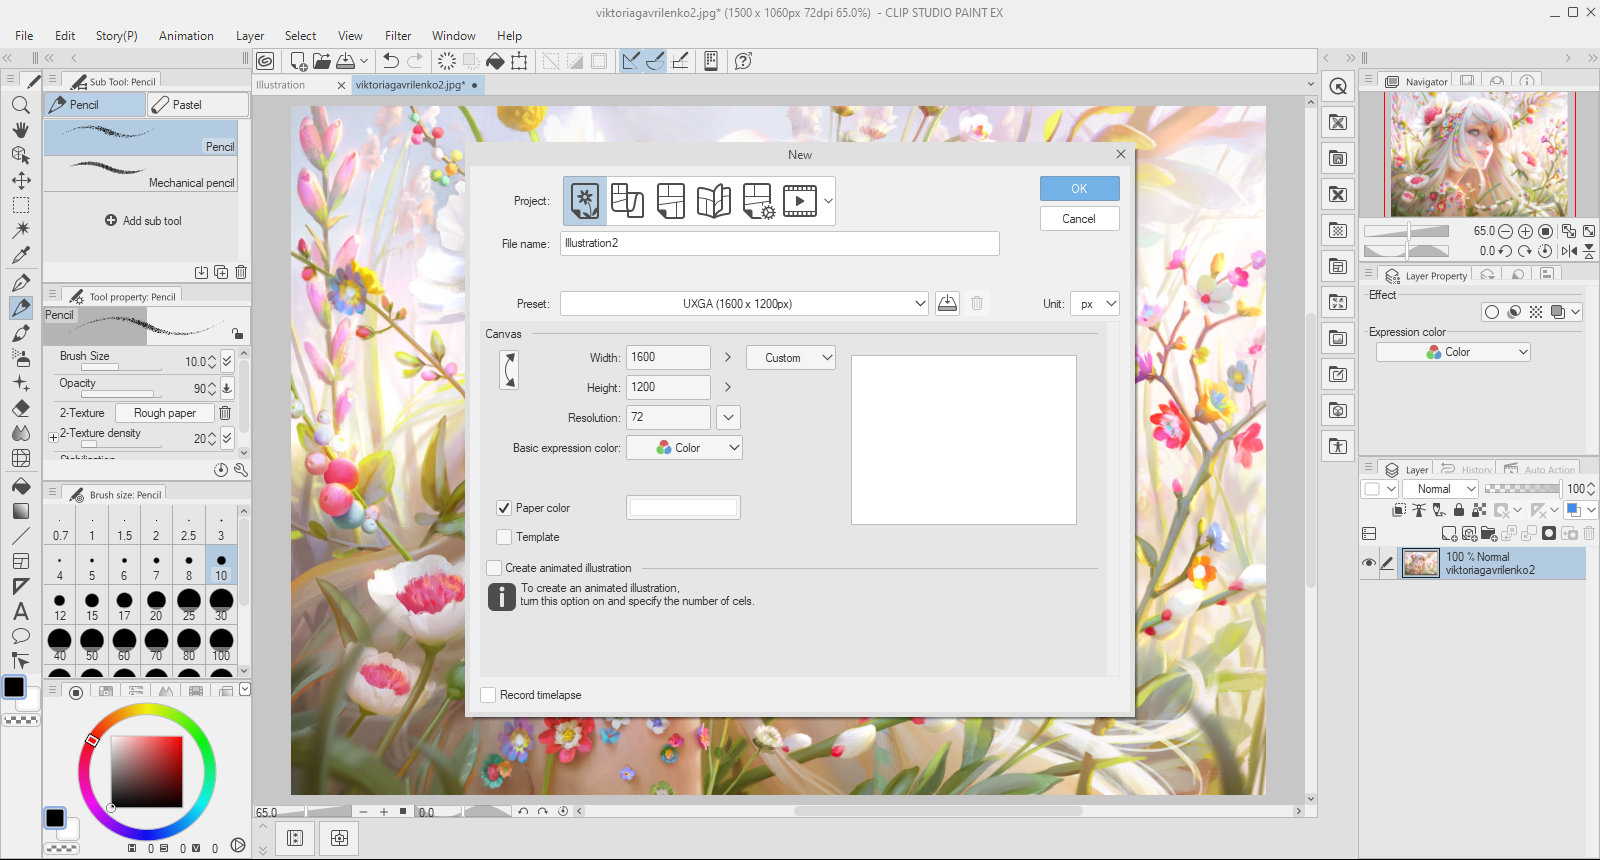Save preset with register preset icon
Screen dimensions: 1600x860
pyautogui.click(x=947, y=303)
